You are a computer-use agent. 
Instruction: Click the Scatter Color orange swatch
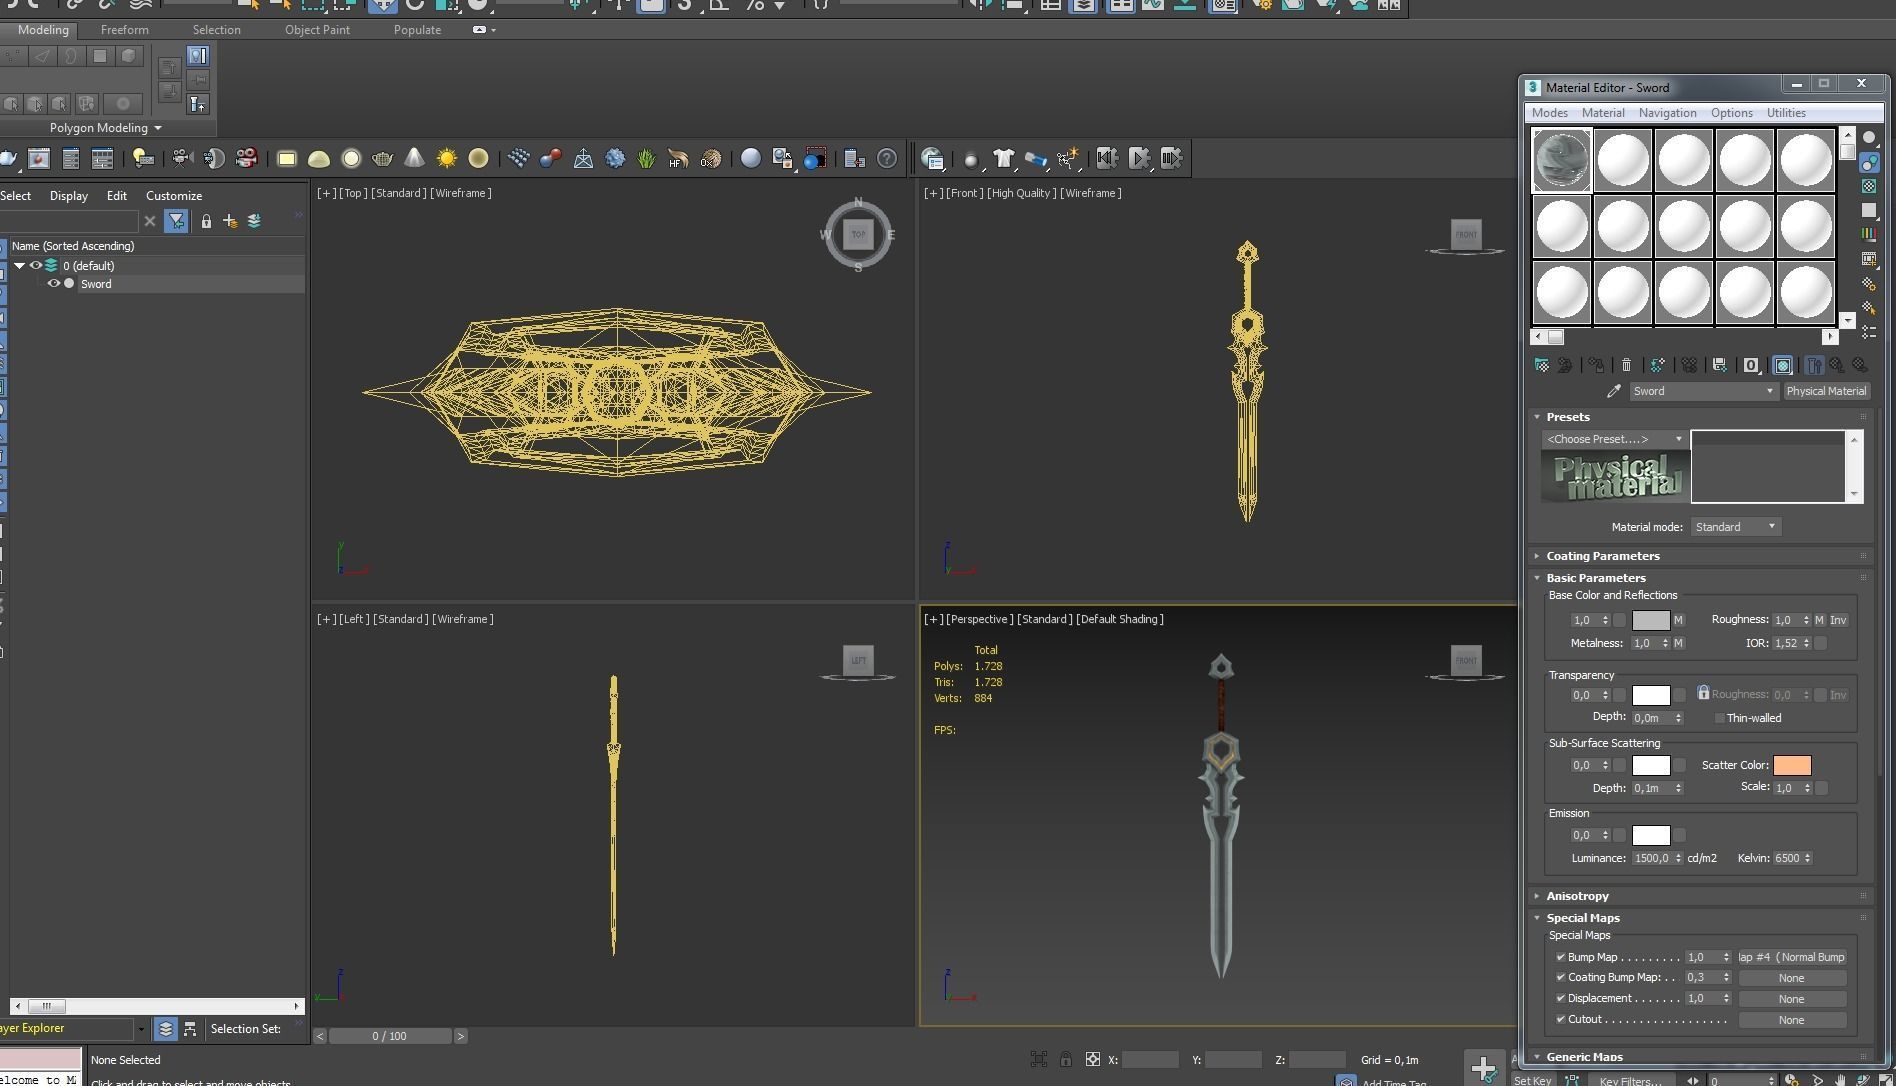tap(1791, 765)
